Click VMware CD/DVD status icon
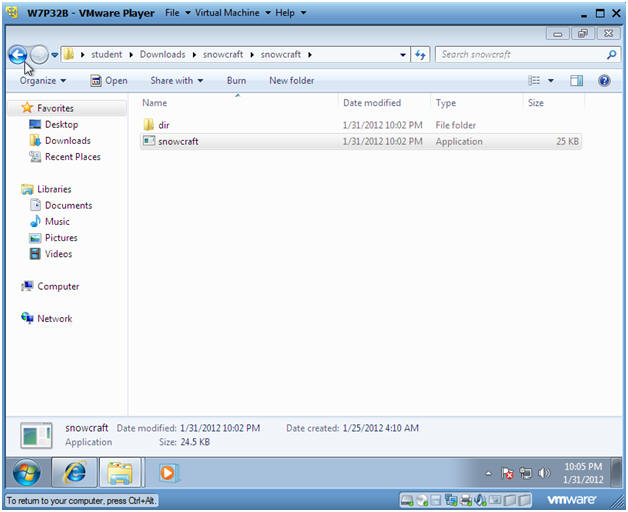 pos(422,500)
